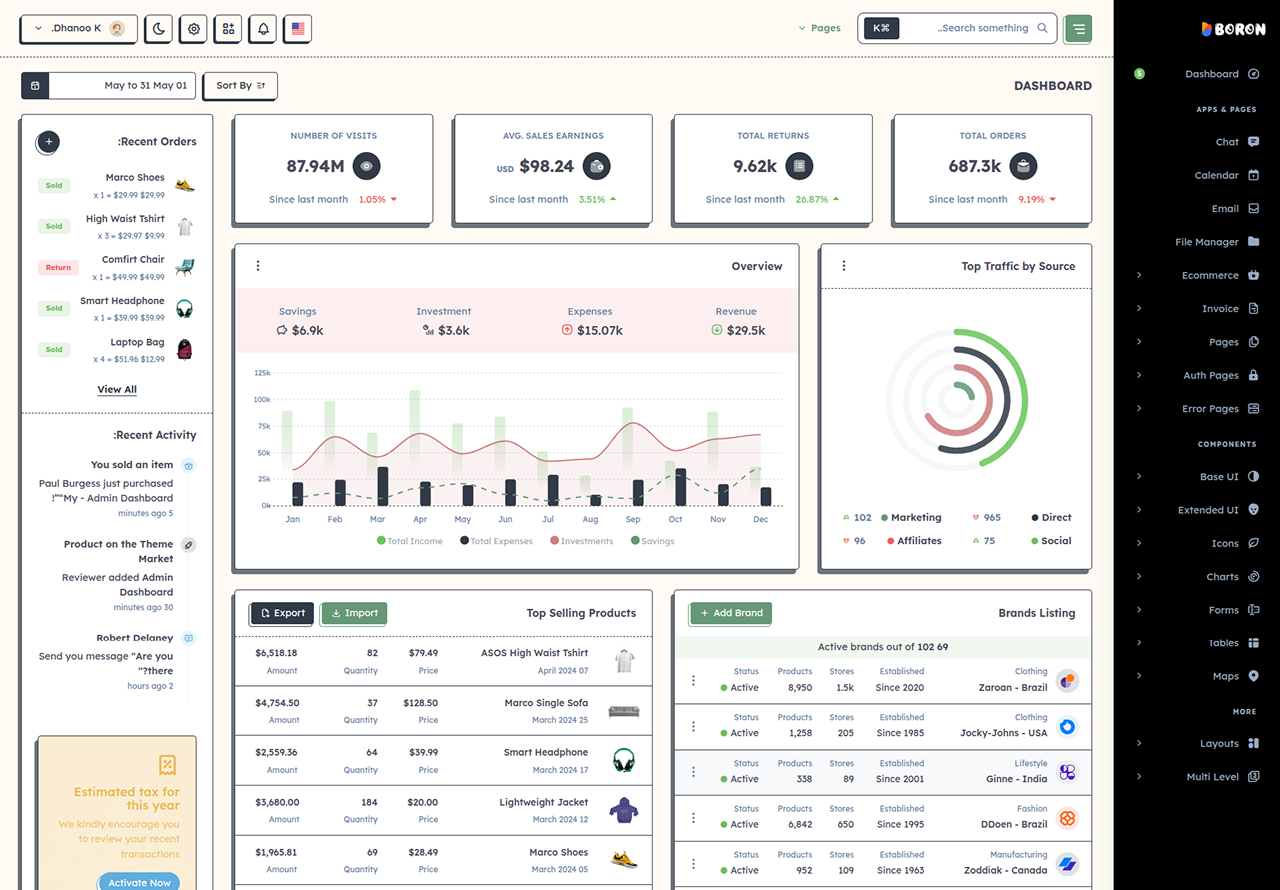Toggle dark mode with the moon icon
Viewport: 1280px width, 890px height.
[159, 29]
